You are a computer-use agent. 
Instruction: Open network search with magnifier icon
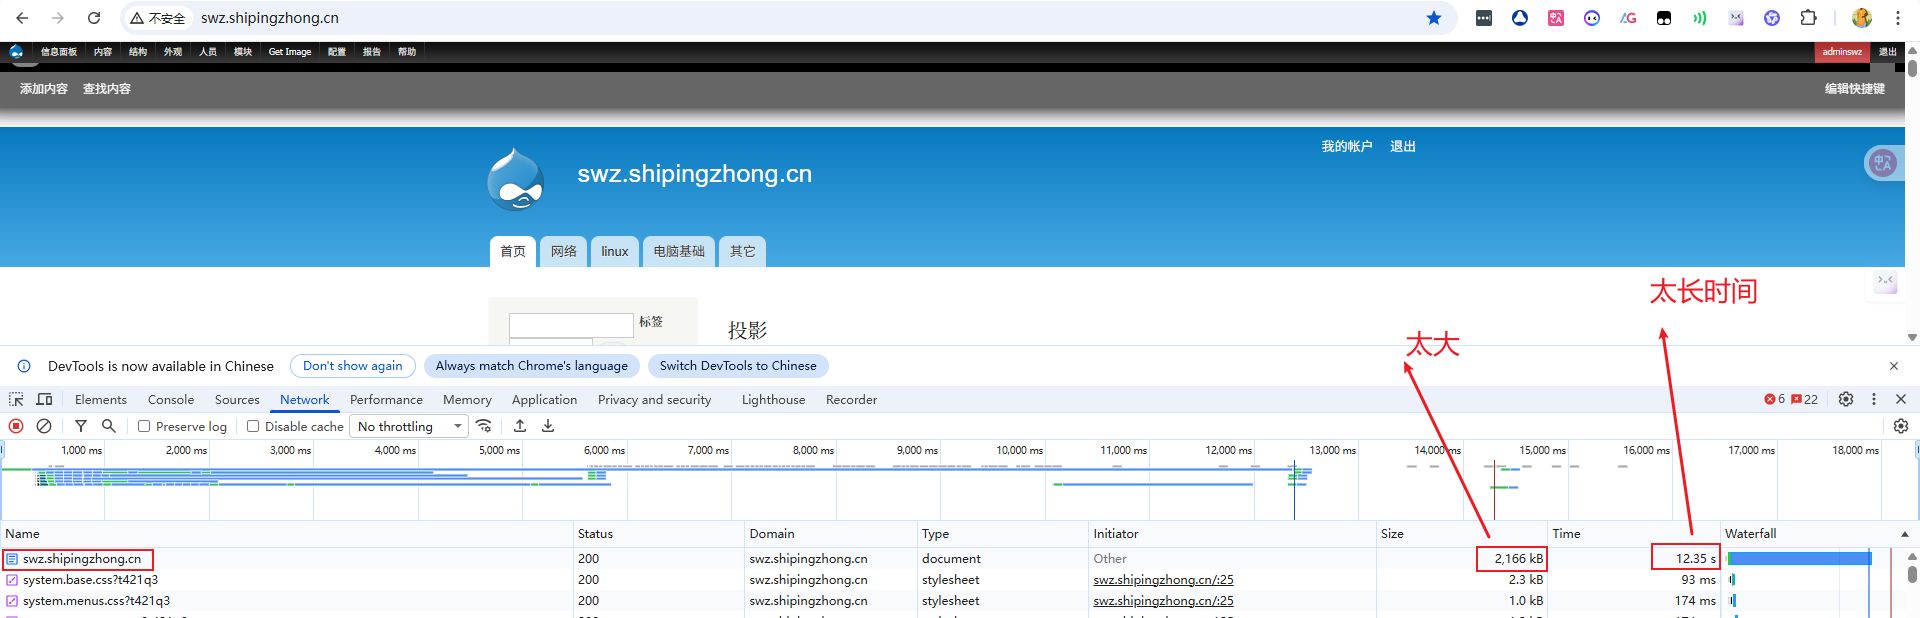point(109,426)
